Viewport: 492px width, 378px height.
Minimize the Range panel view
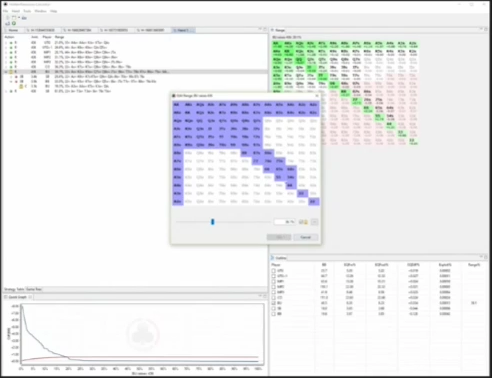[x=481, y=29]
